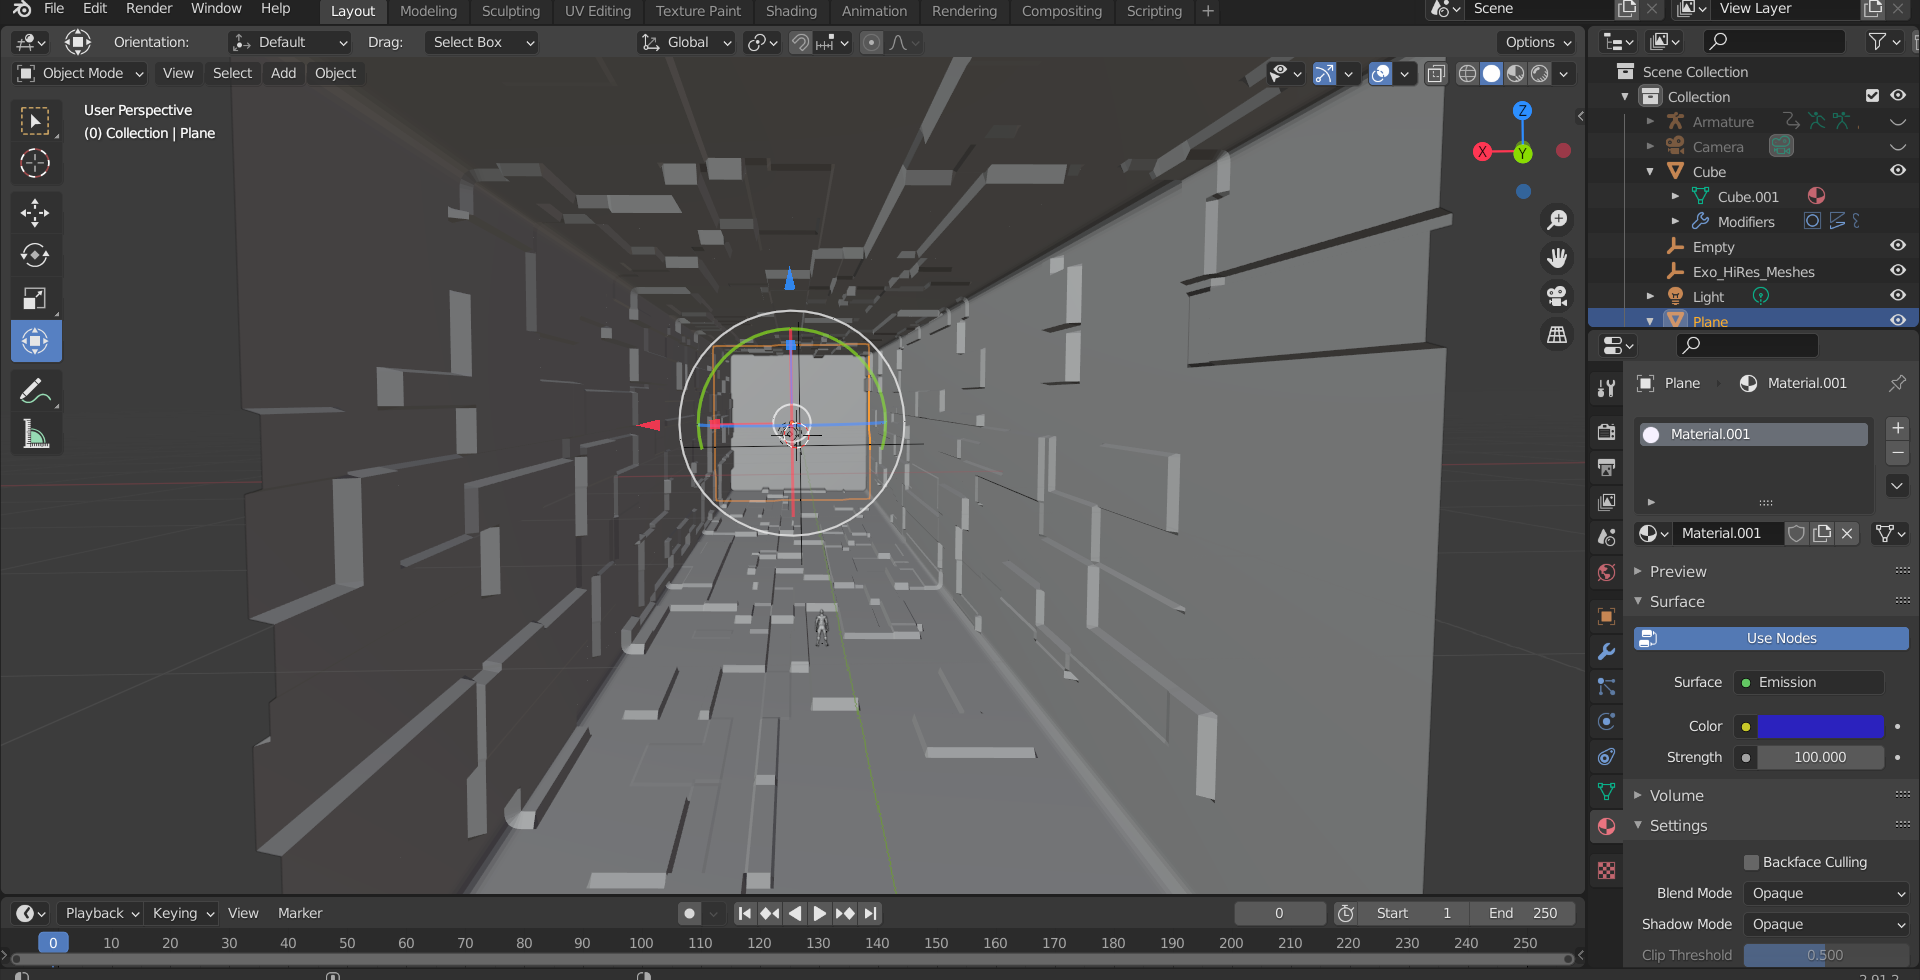Uncheck the Collection exclude checkbox
Viewport: 1920px width, 980px height.
[1872, 96]
